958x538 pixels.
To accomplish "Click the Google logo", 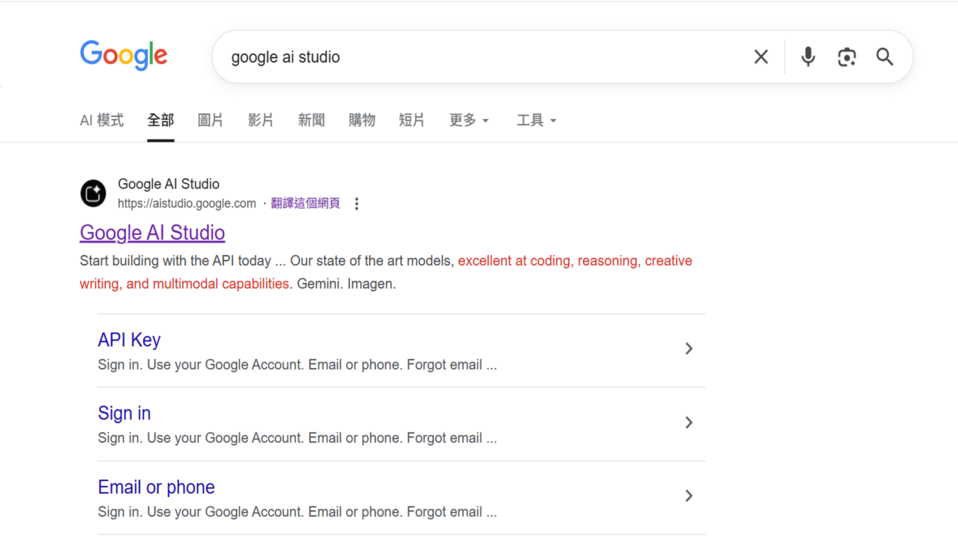I will coord(124,56).
